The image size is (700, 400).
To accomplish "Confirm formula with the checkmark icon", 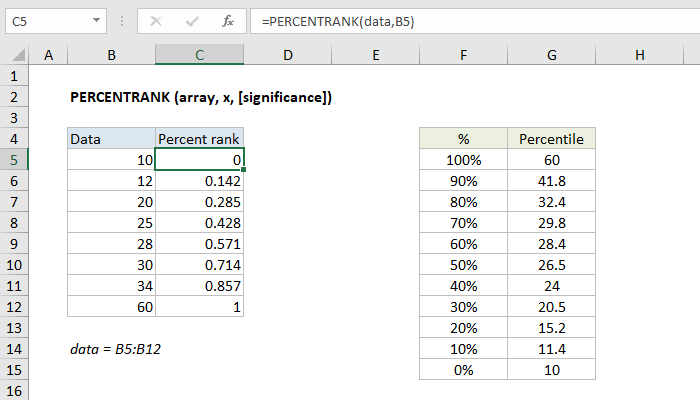I will pos(192,21).
